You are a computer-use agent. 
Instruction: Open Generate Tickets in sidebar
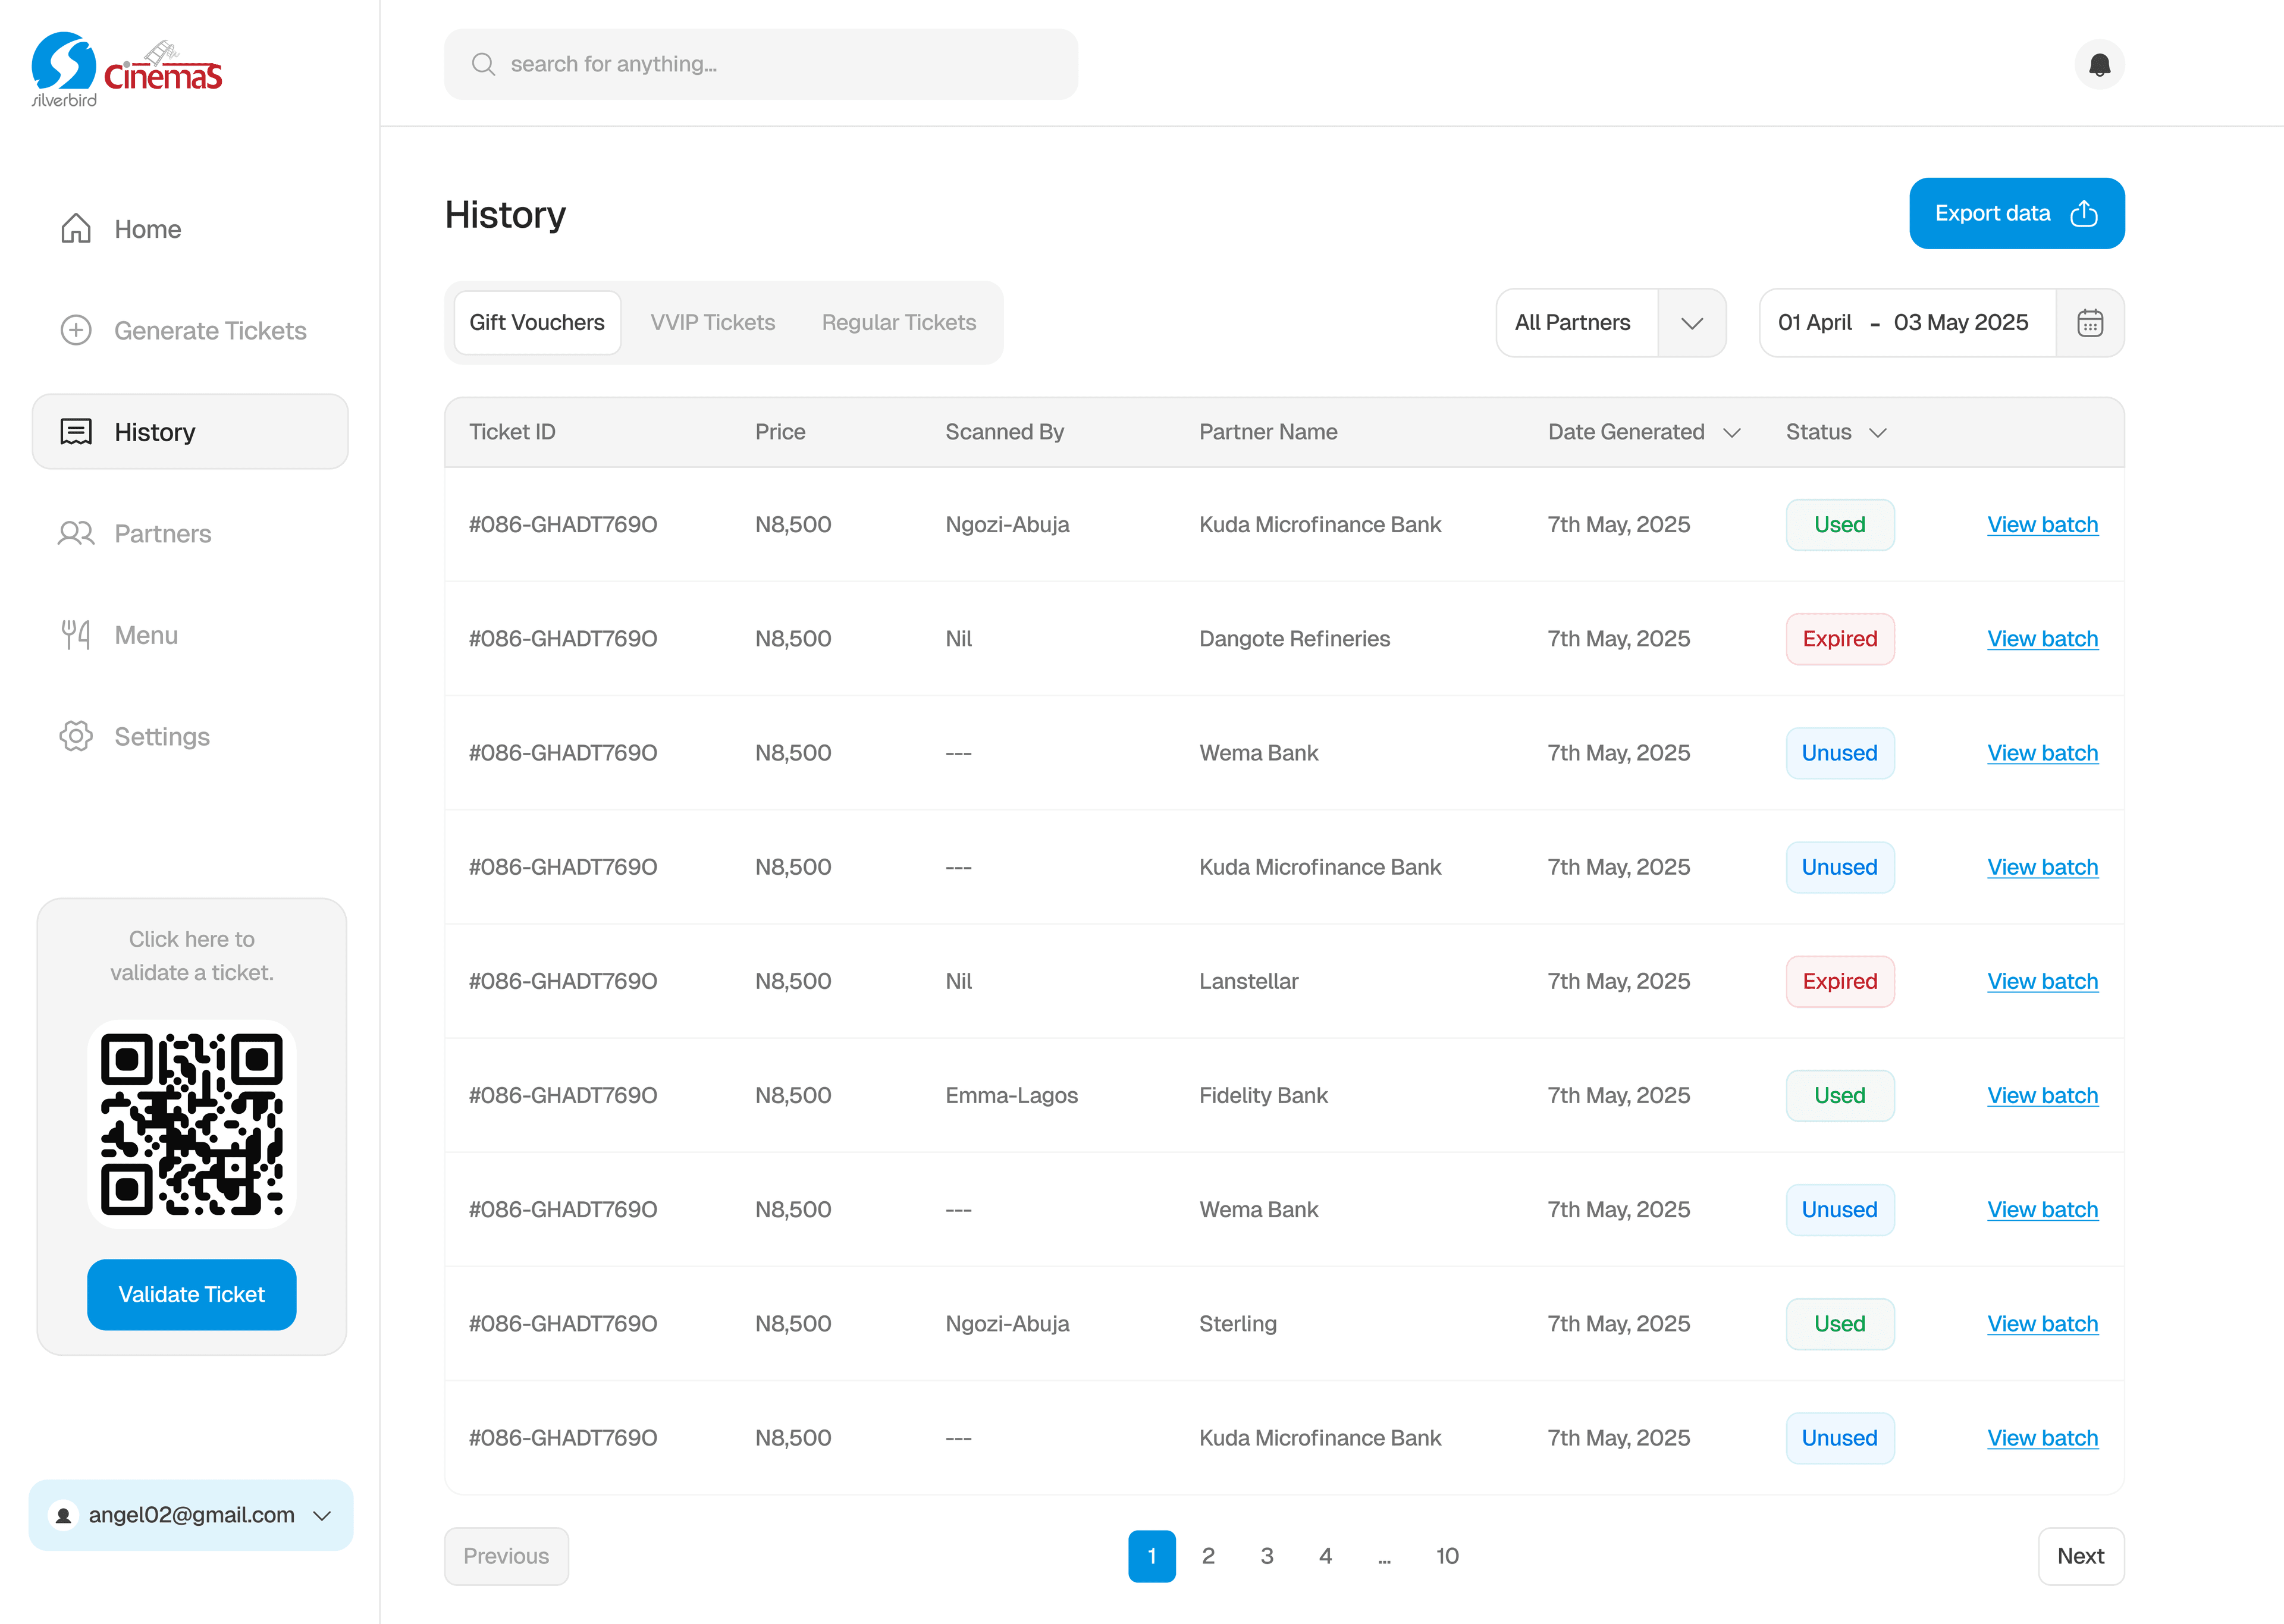coord(190,330)
